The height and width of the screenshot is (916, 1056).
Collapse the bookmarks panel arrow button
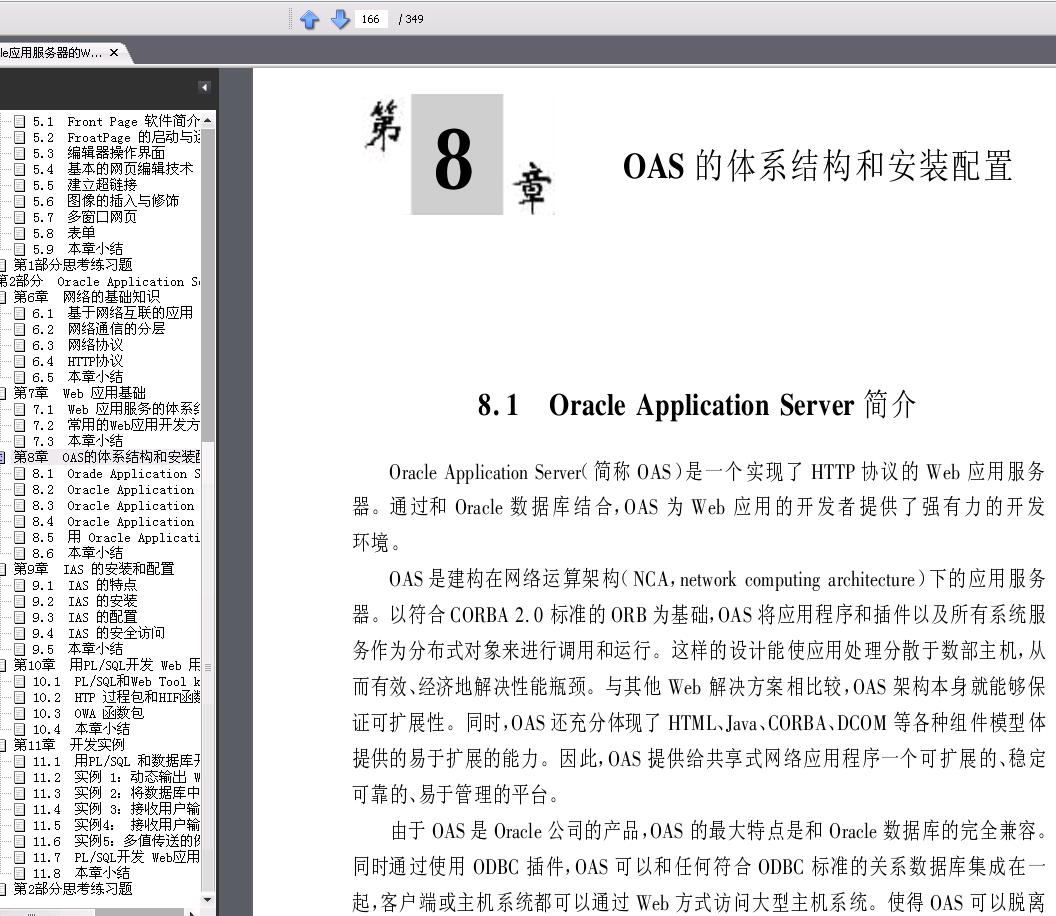pyautogui.click(x=204, y=87)
